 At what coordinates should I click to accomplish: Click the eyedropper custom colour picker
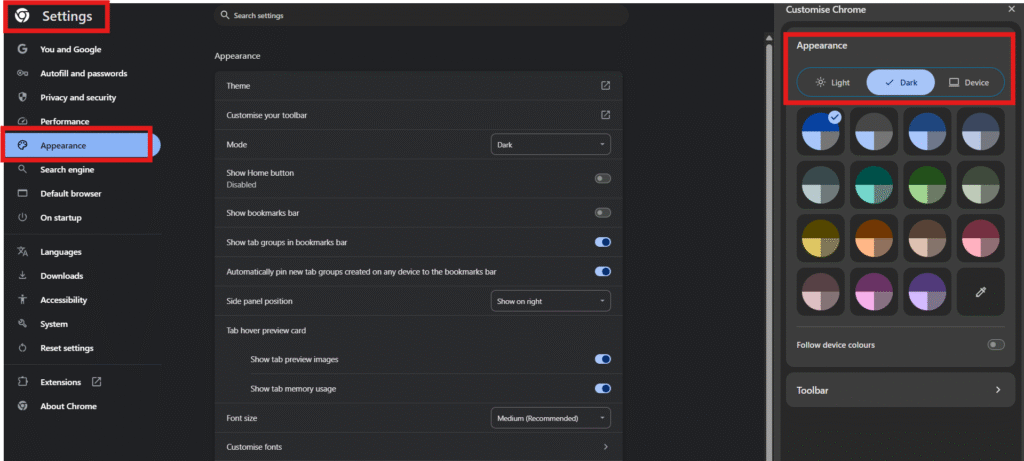980,292
